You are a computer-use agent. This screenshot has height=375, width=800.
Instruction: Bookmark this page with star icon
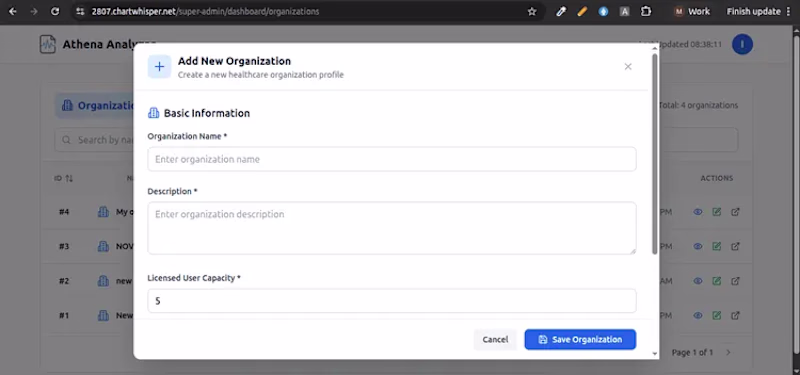[x=532, y=11]
